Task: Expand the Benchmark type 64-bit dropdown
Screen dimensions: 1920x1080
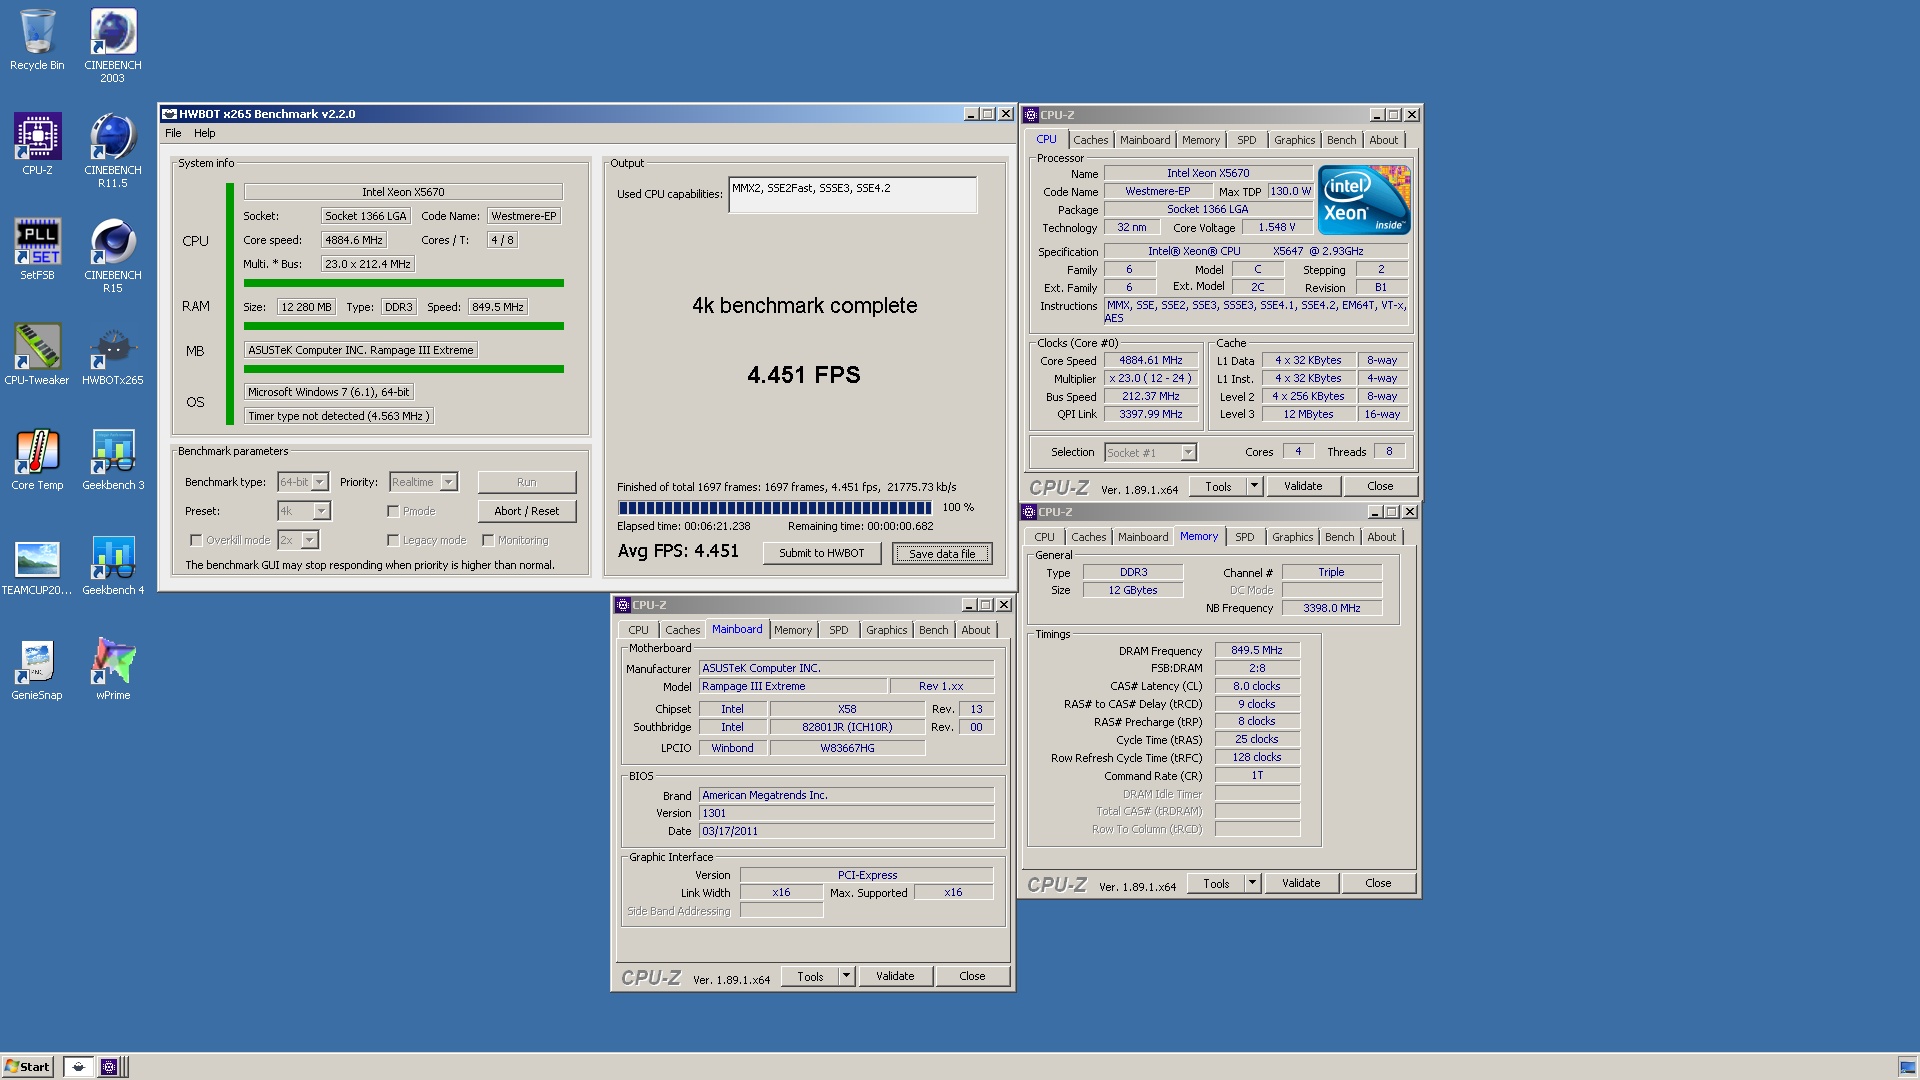Action: point(320,482)
